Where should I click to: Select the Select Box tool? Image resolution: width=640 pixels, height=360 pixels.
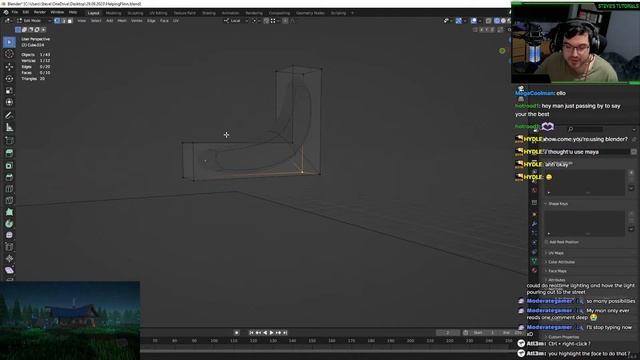[x=9, y=42]
